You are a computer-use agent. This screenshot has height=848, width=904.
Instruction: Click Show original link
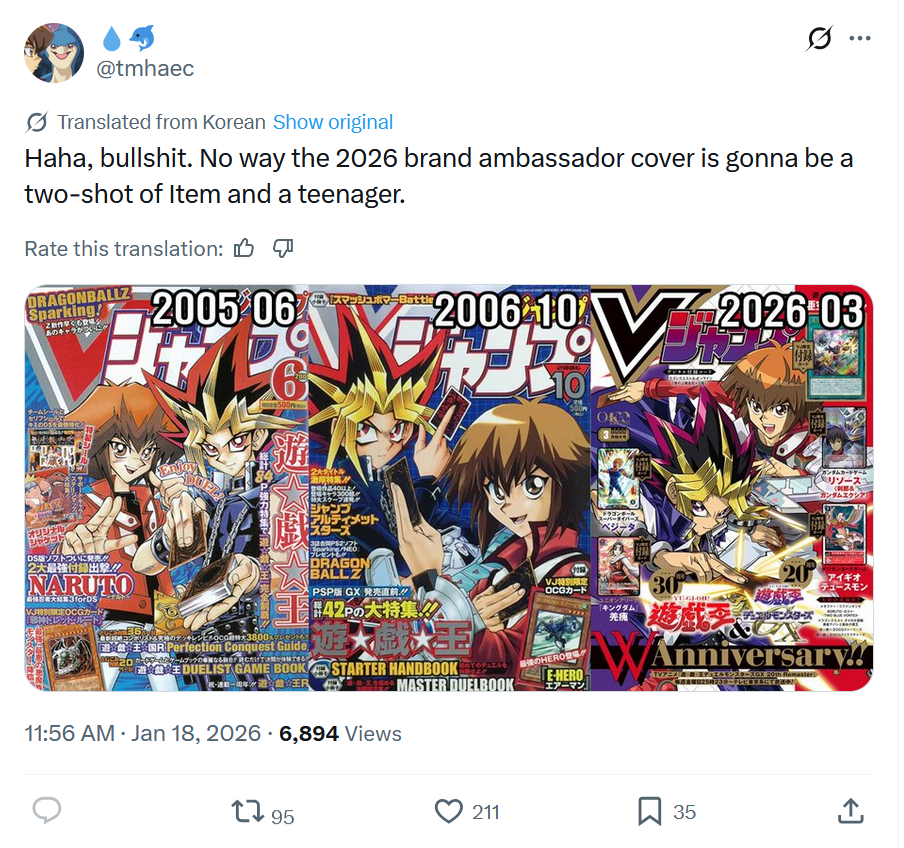point(333,122)
